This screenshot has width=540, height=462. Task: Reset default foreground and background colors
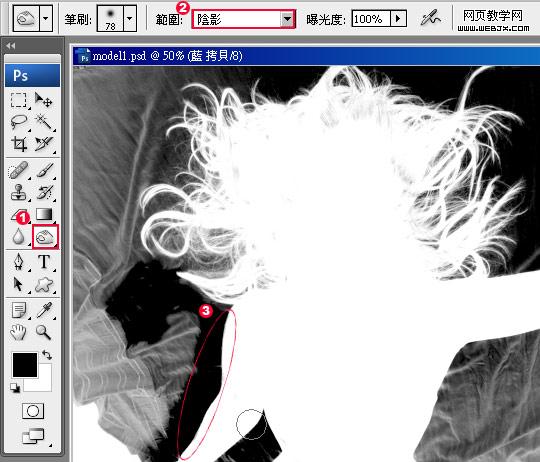(15, 388)
